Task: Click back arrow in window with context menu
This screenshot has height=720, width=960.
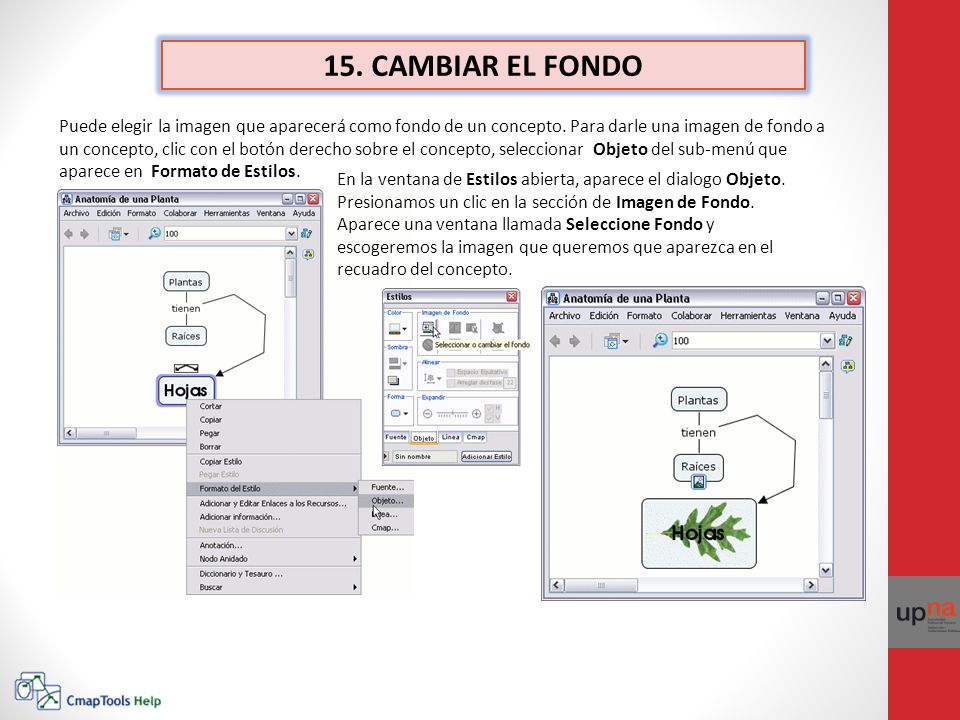Action: point(69,234)
